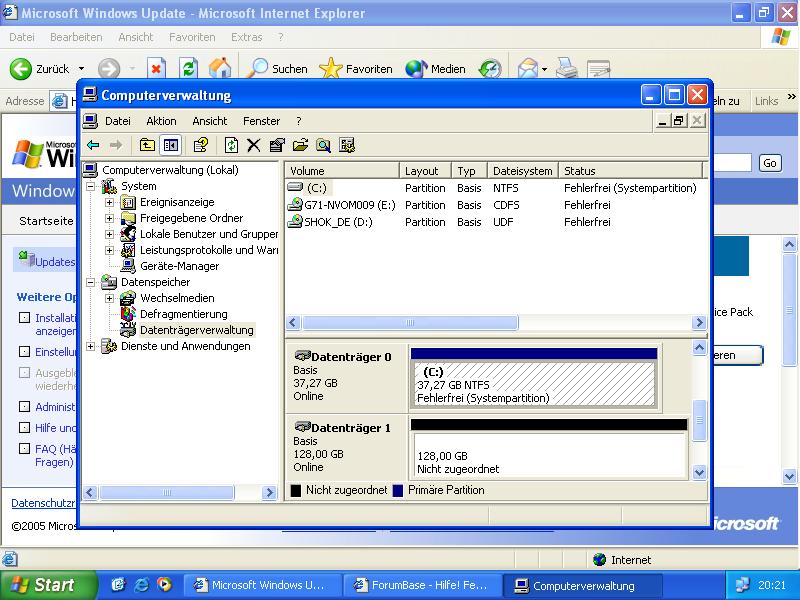The image size is (800, 600).
Task: Click the Zurück back button in IE
Action: tap(40, 68)
